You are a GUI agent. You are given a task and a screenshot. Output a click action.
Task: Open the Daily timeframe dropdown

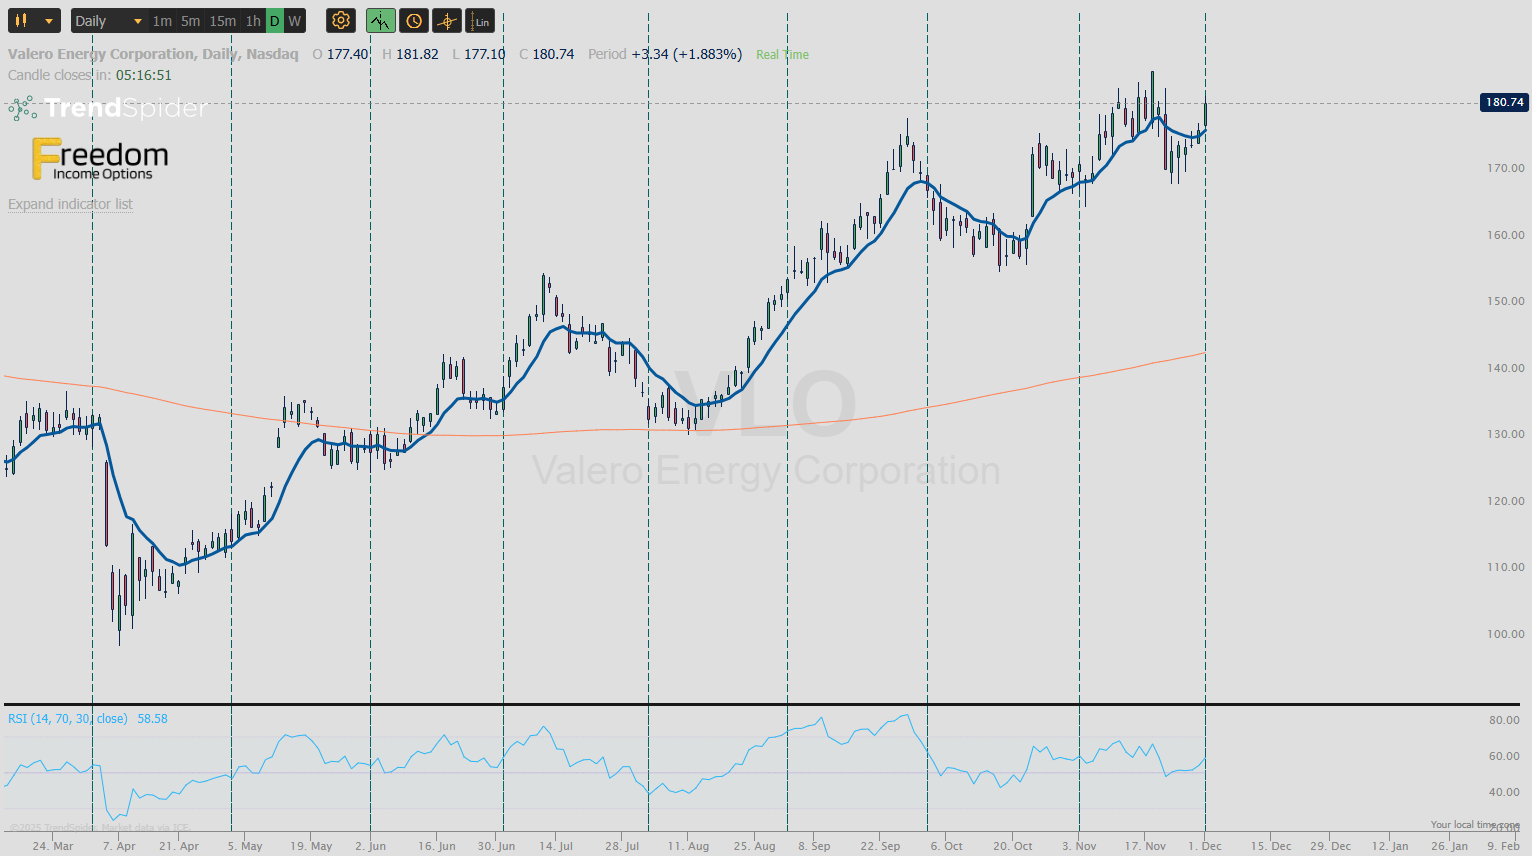coord(109,21)
